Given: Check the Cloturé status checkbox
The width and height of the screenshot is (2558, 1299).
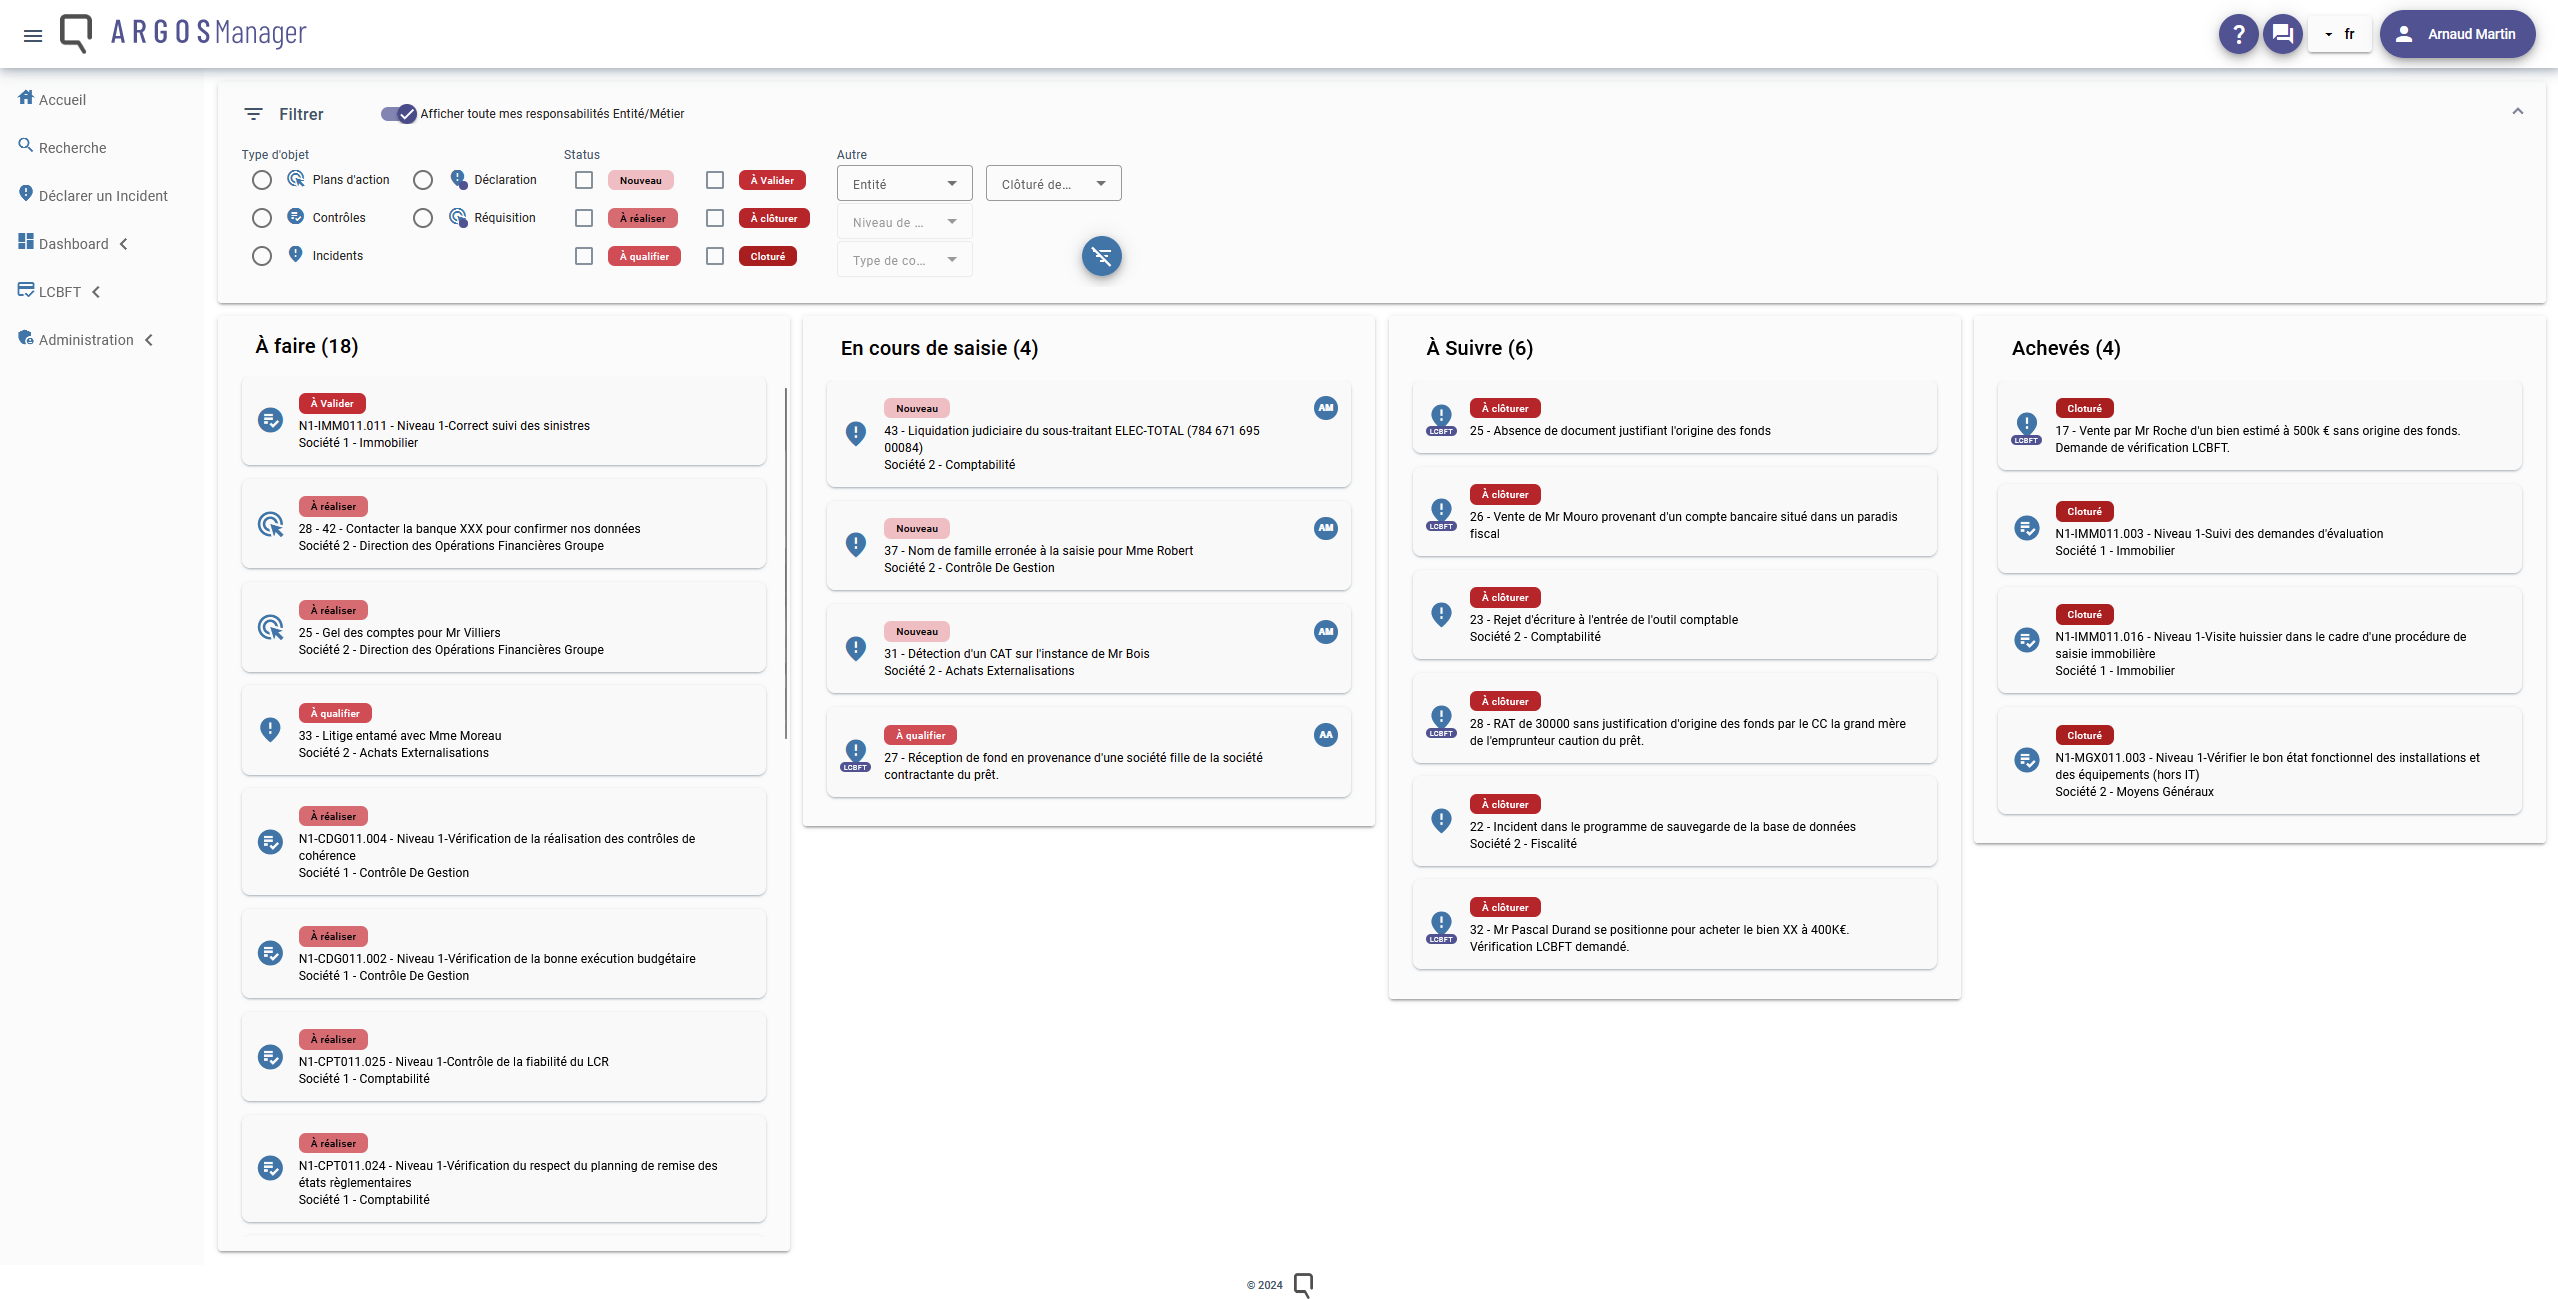Looking at the screenshot, I should point(715,256).
